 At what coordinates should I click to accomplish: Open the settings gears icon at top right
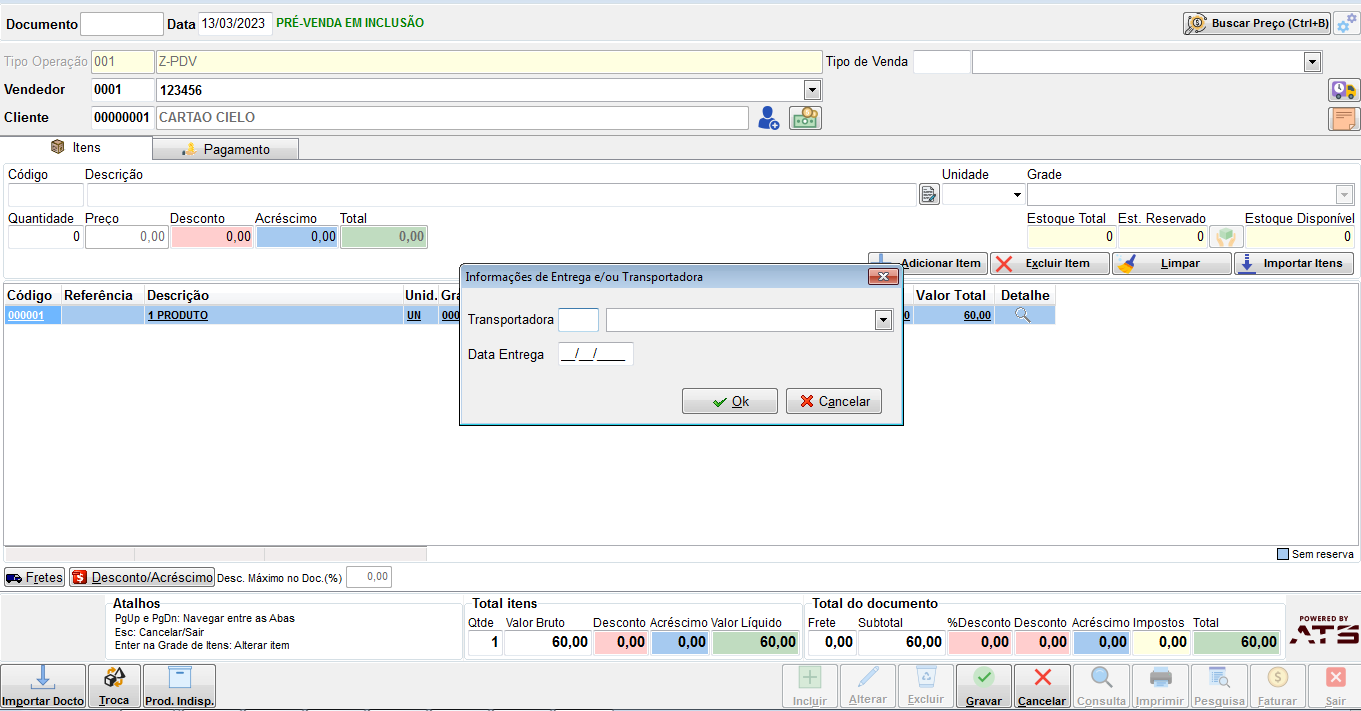coord(1346,23)
